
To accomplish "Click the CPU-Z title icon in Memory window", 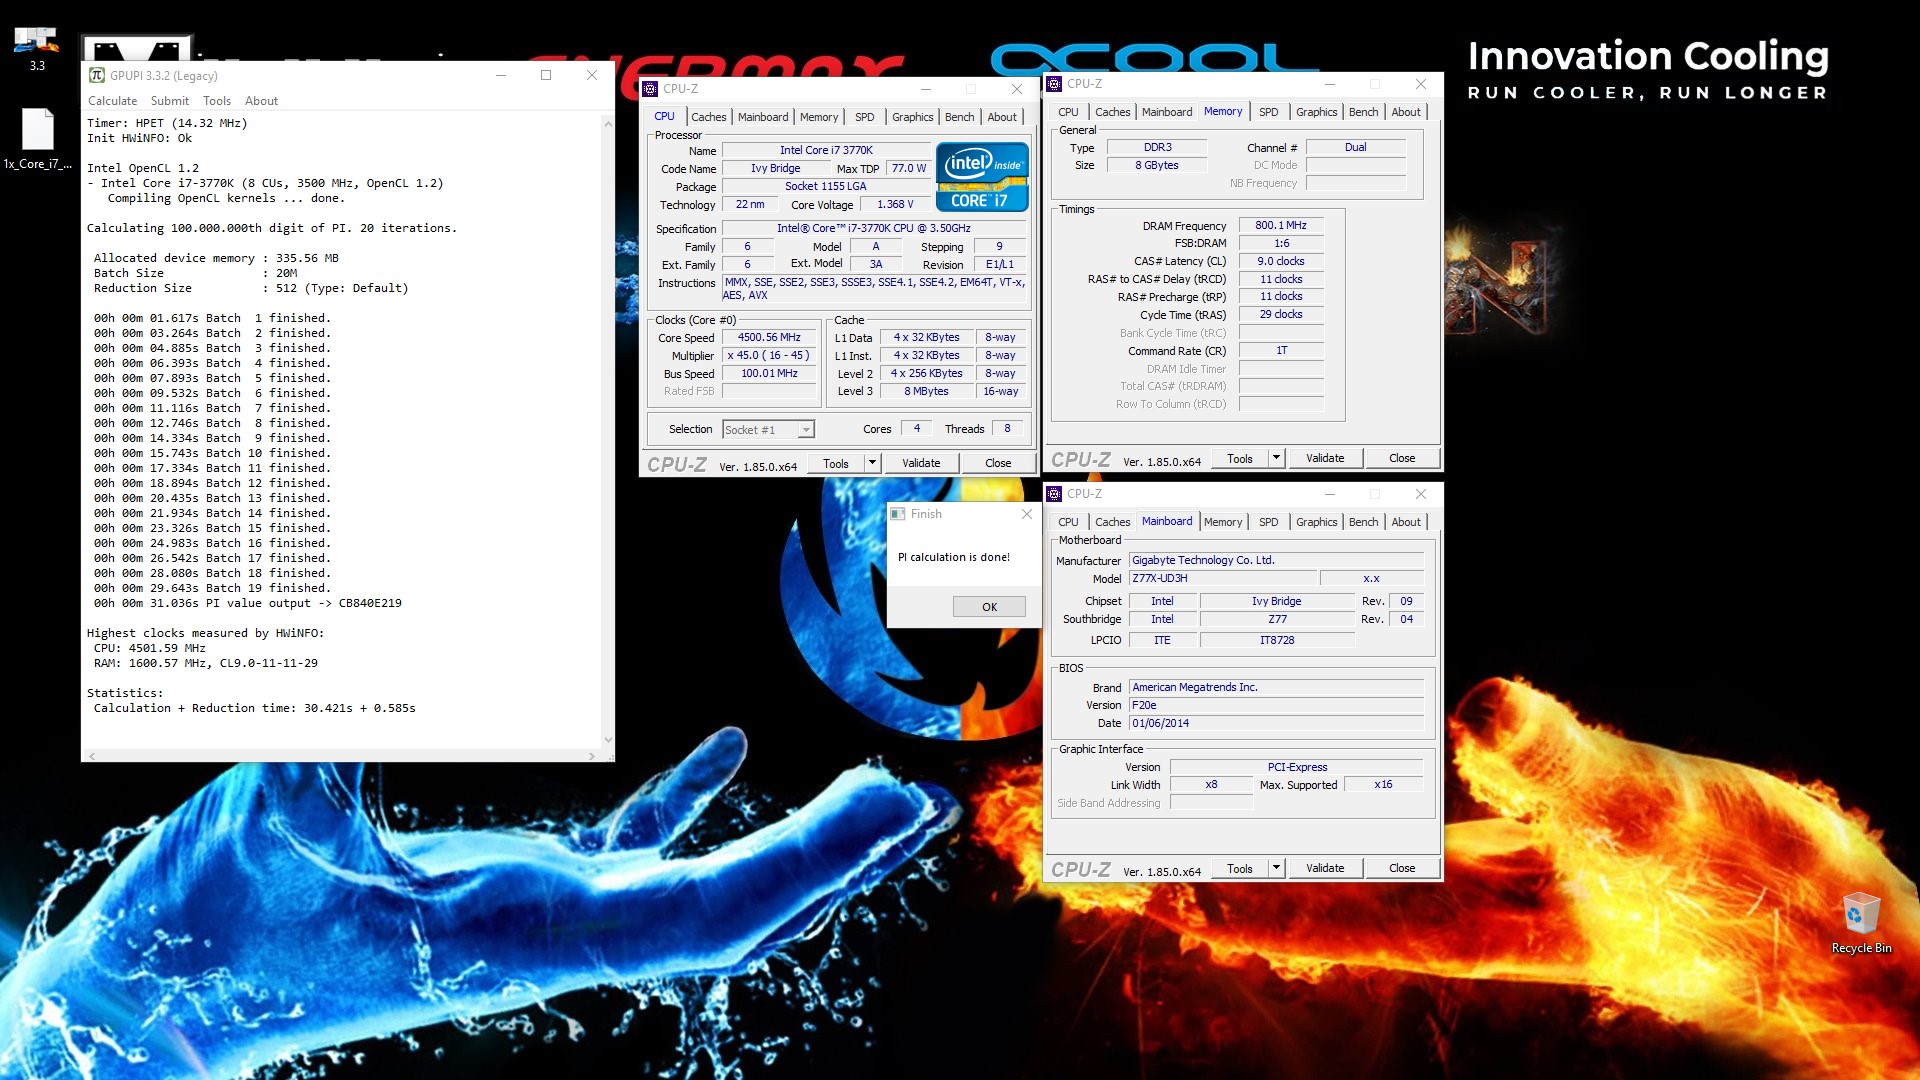I will coord(1054,84).
